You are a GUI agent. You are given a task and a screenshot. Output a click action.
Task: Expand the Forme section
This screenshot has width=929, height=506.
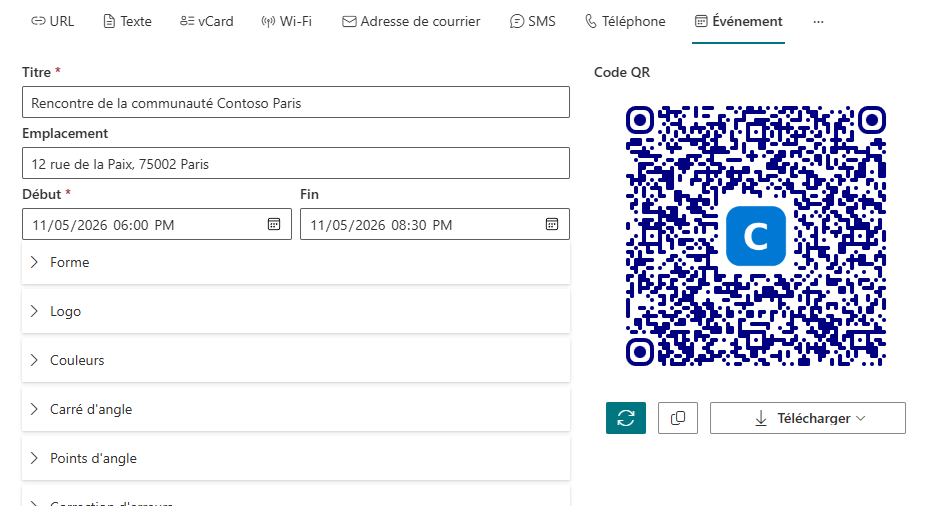pyautogui.click(x=296, y=262)
